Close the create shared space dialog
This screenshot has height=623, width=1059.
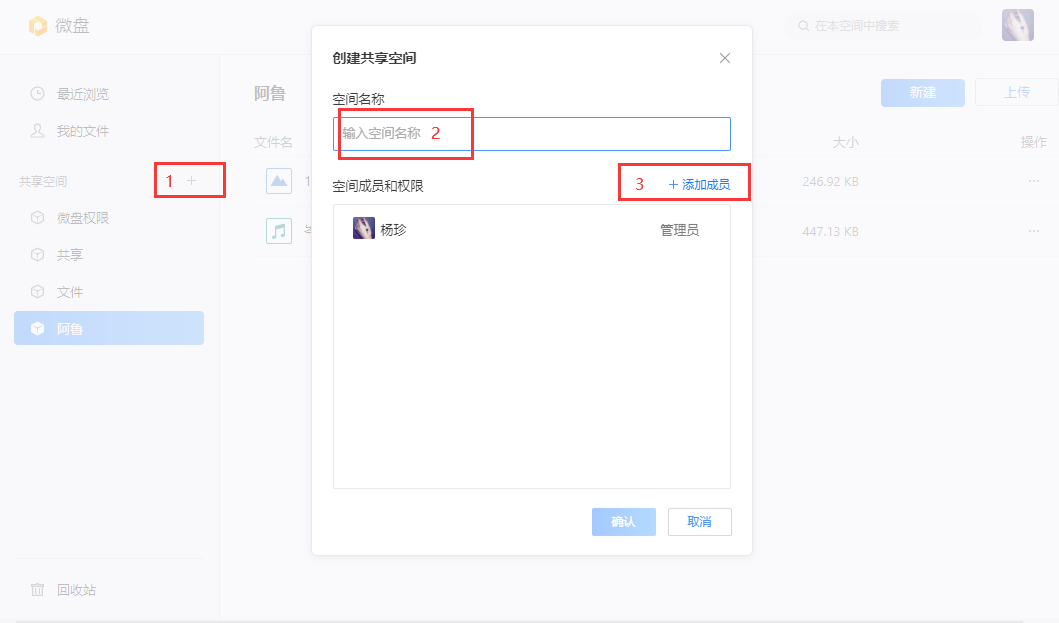(x=725, y=58)
